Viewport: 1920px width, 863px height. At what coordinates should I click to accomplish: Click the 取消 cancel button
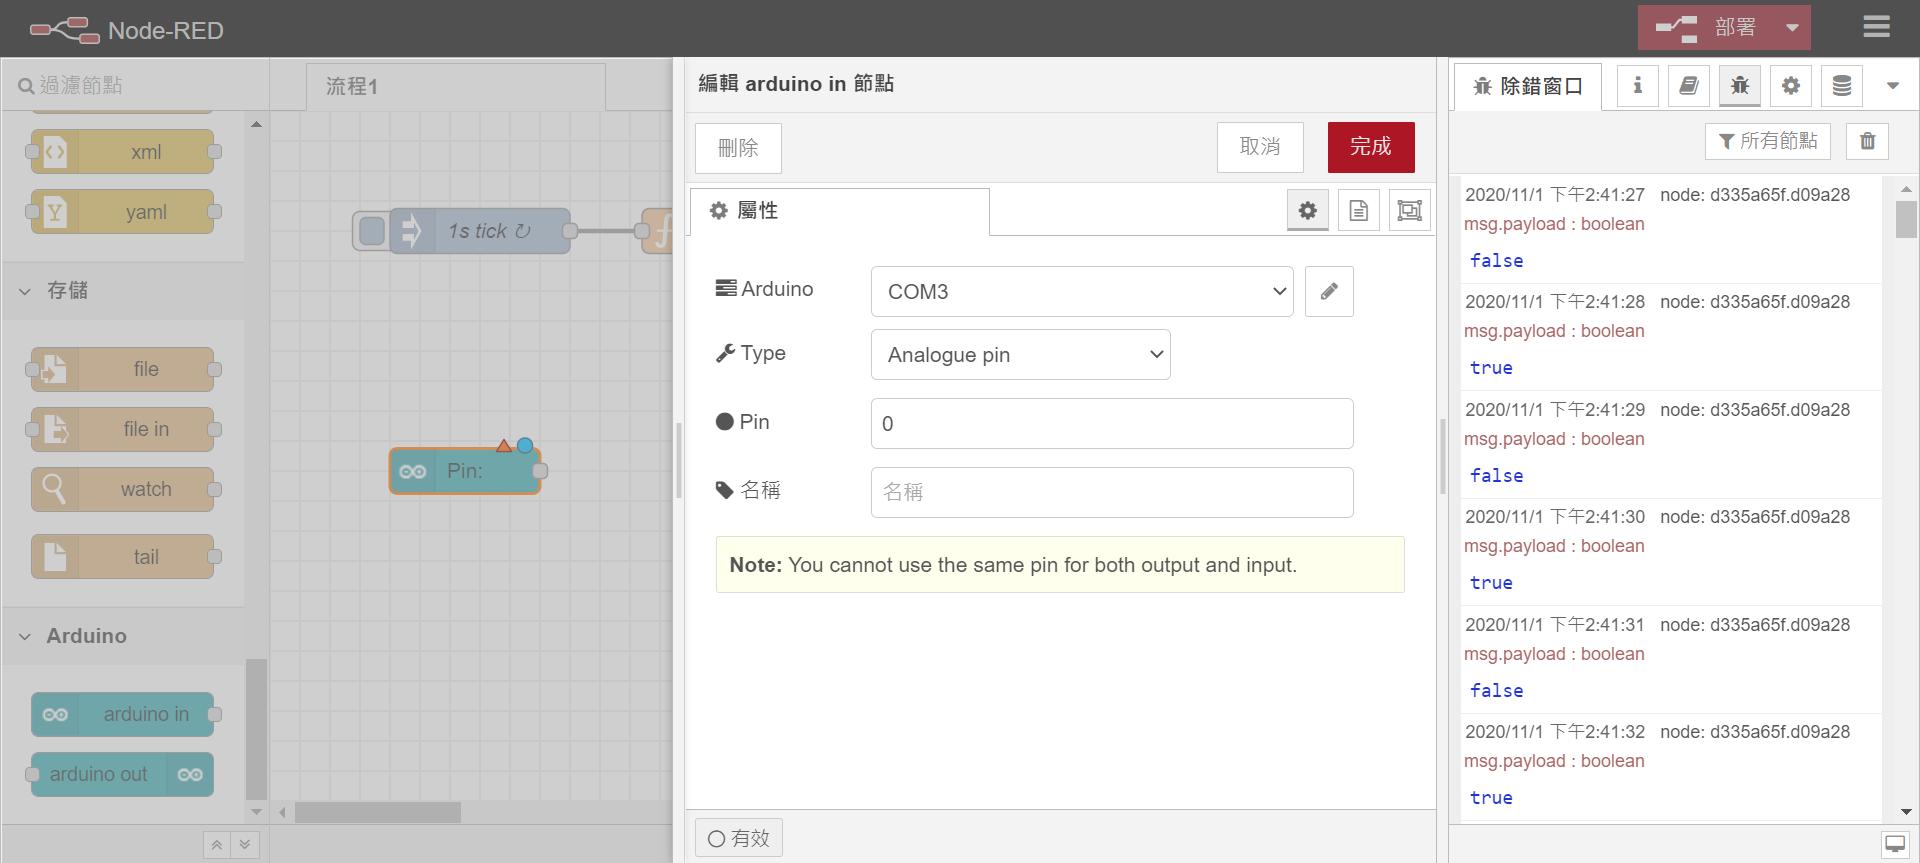(x=1260, y=147)
